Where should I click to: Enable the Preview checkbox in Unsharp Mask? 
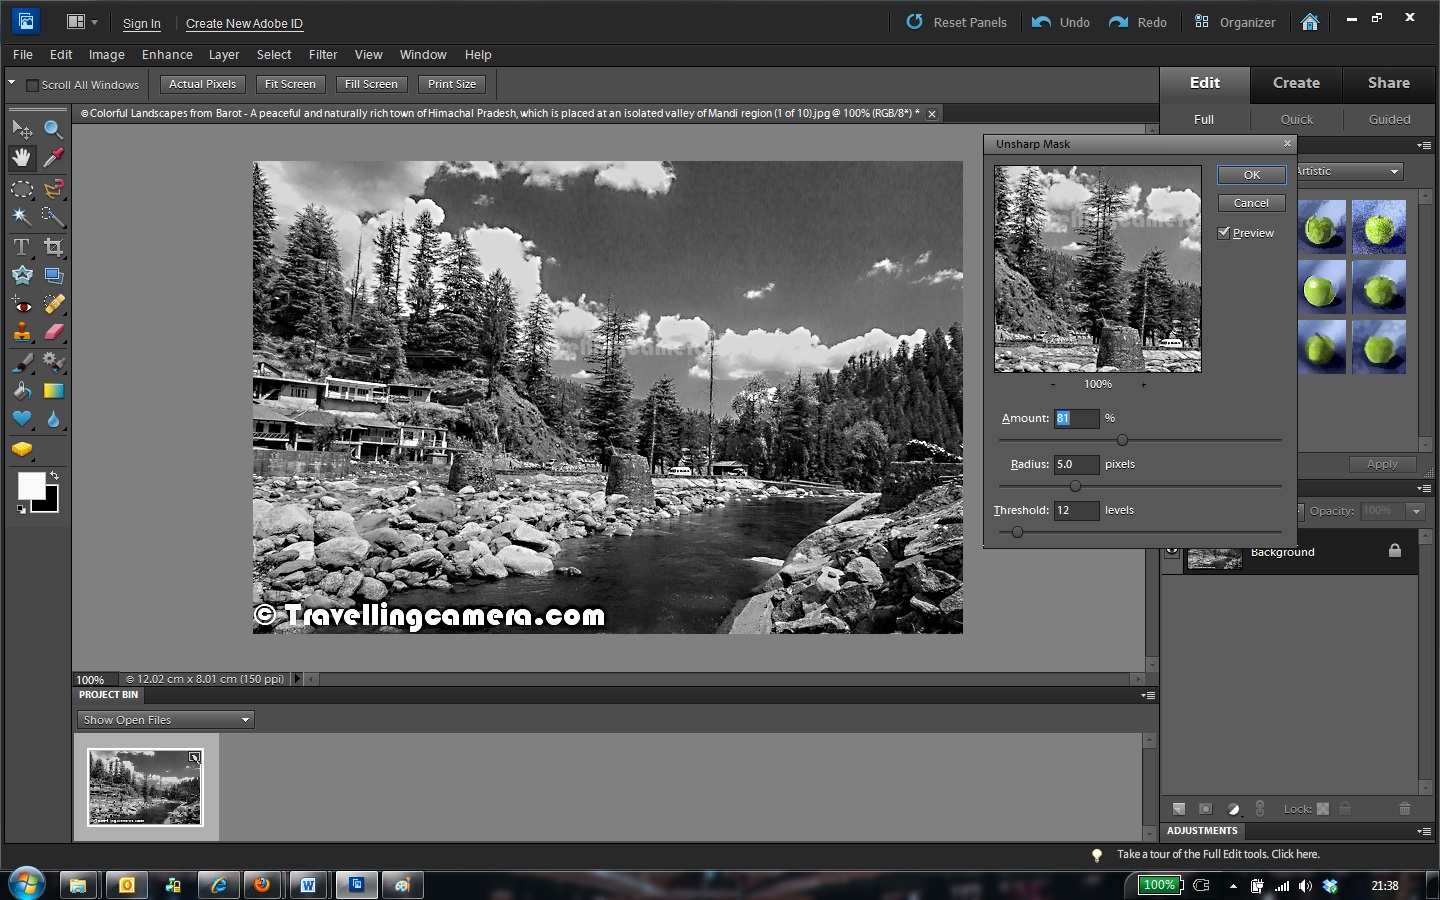pos(1223,232)
